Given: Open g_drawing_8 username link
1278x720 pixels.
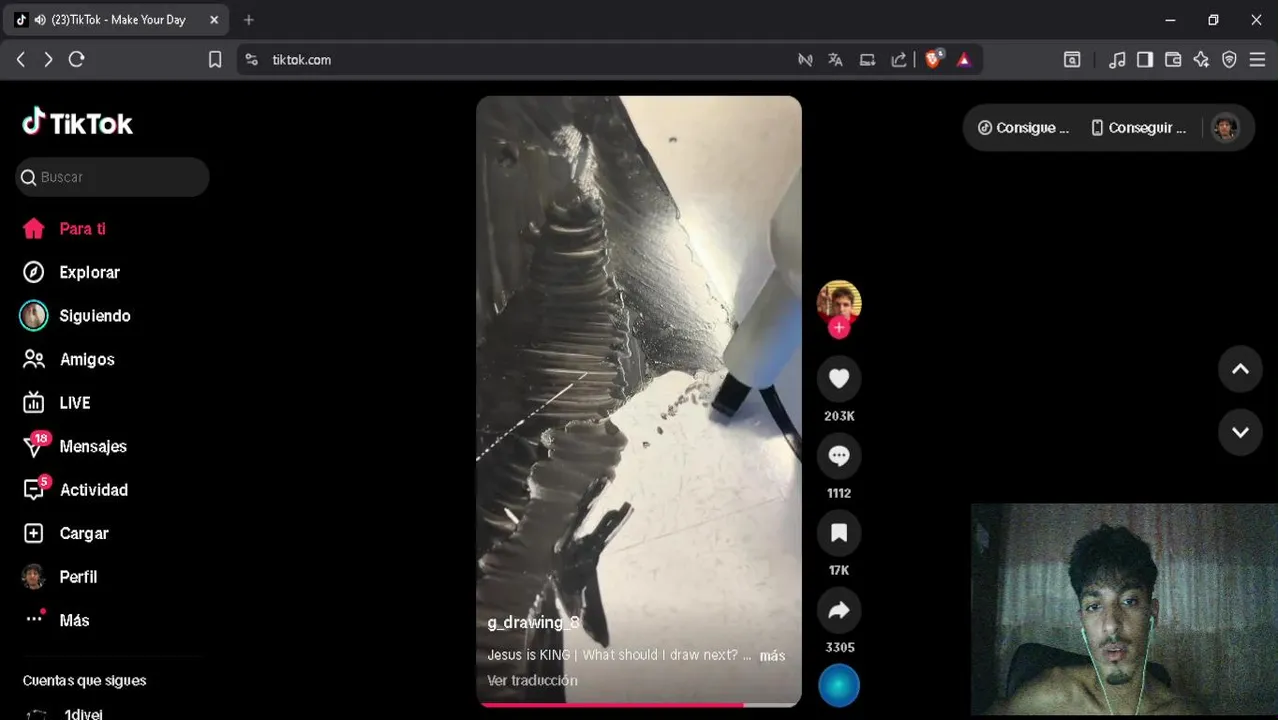Looking at the screenshot, I should [533, 622].
